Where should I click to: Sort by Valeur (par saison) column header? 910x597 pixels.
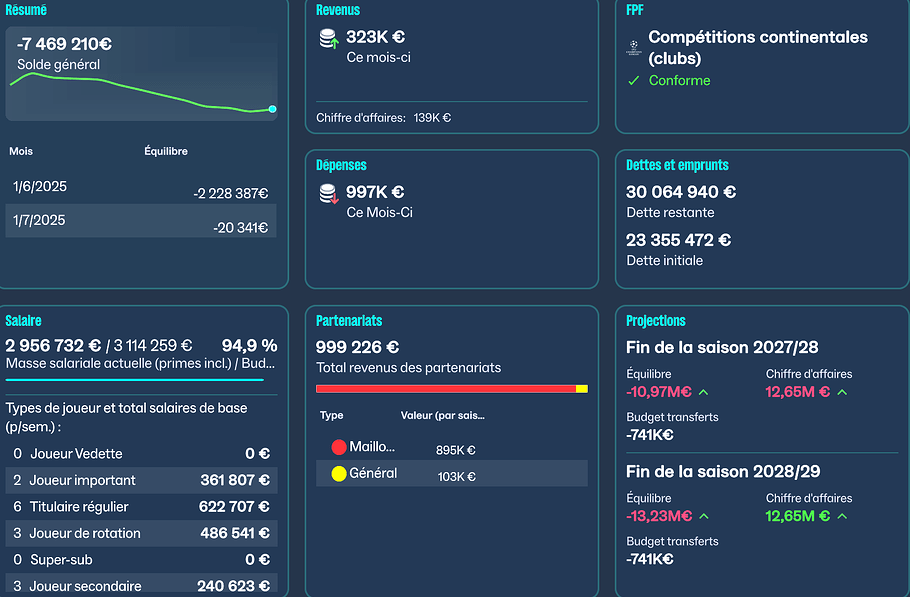tap(442, 415)
